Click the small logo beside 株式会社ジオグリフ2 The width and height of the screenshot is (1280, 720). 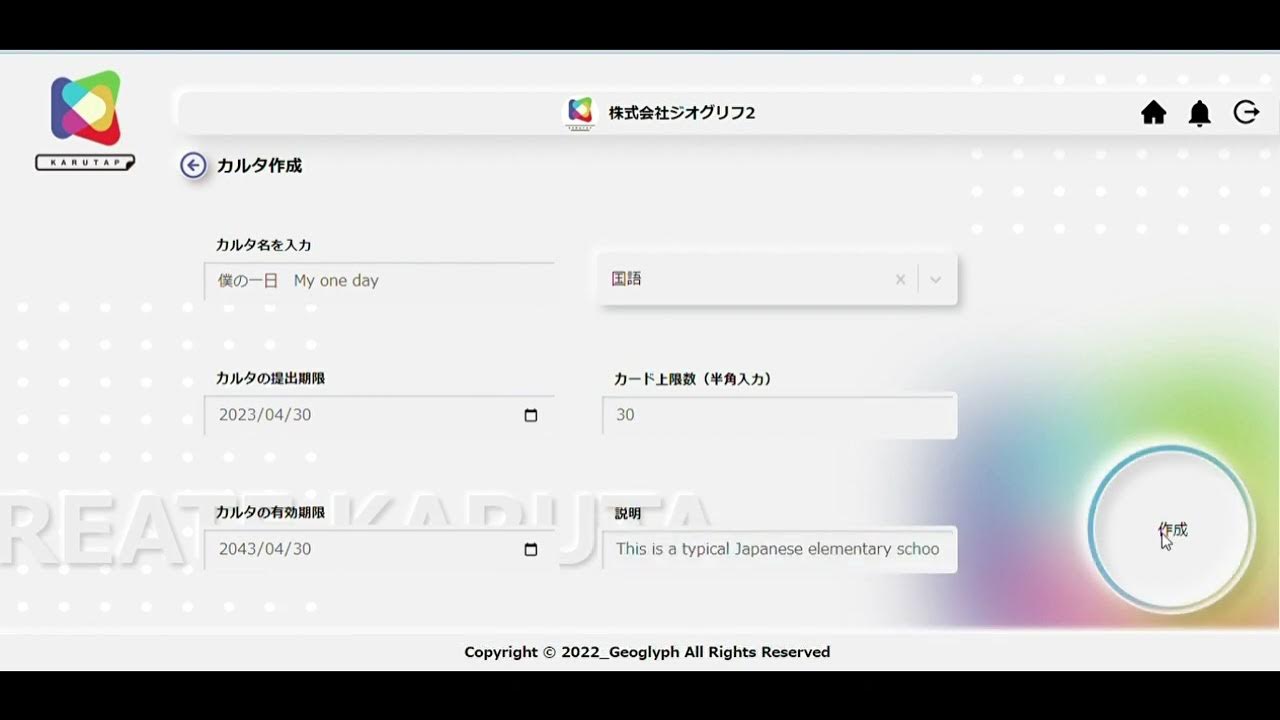tap(580, 112)
